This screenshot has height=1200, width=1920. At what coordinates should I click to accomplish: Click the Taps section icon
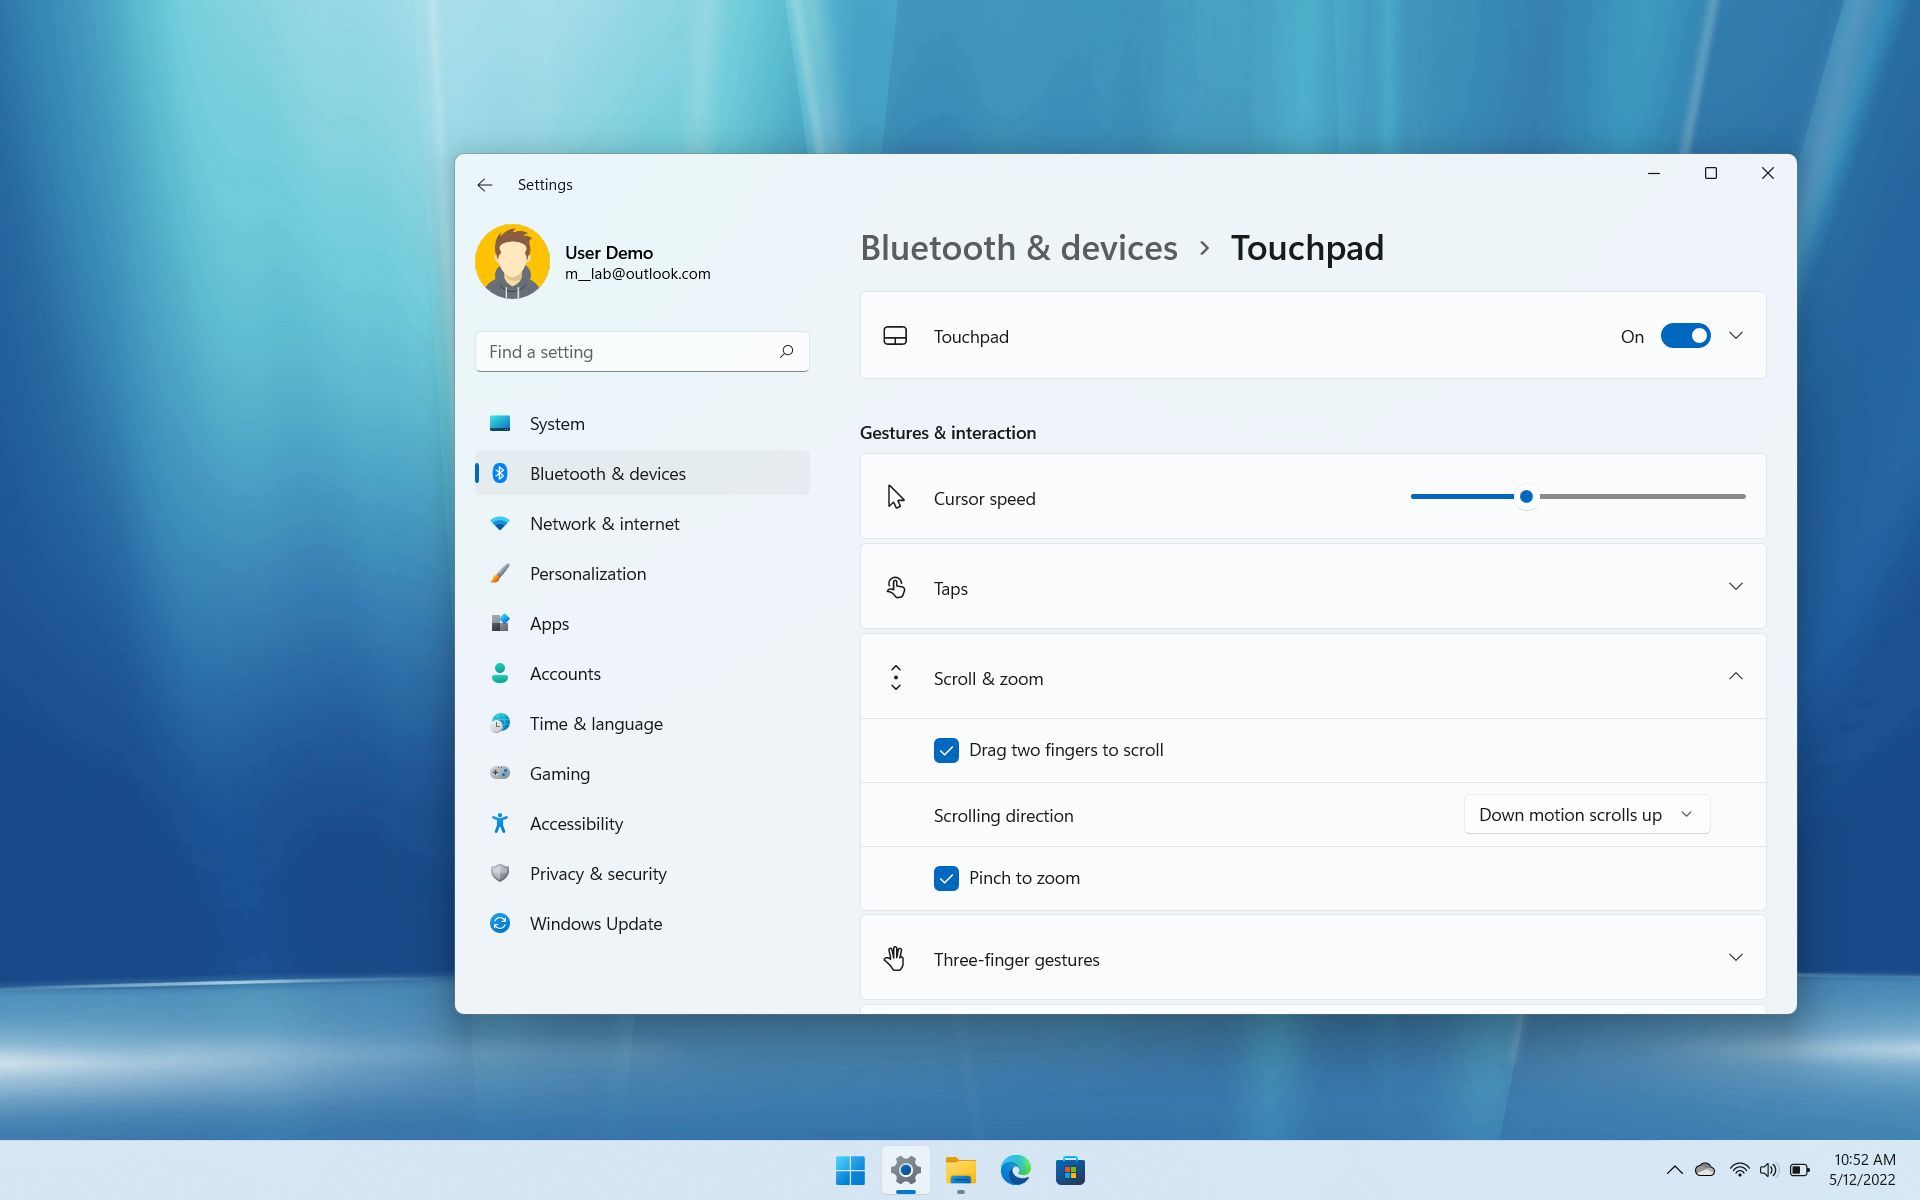(894, 586)
